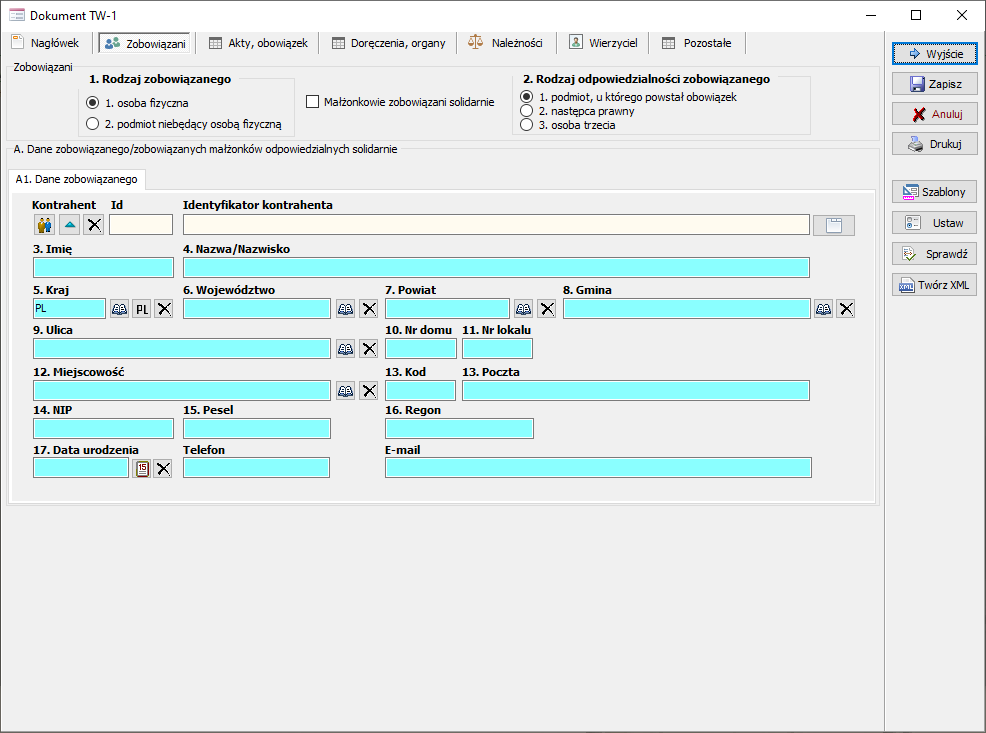Choose the następca prawny radio option
The image size is (986, 733).
click(526, 111)
